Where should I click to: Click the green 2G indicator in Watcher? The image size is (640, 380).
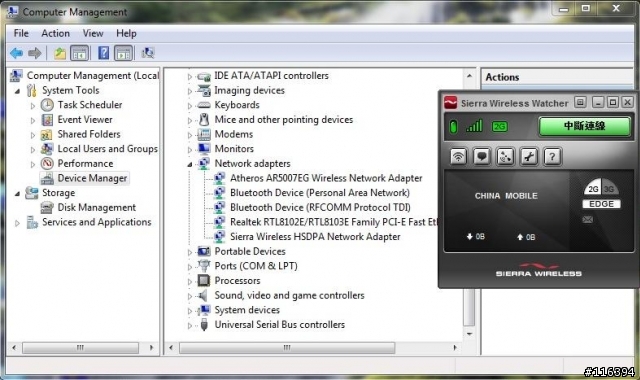(x=500, y=127)
